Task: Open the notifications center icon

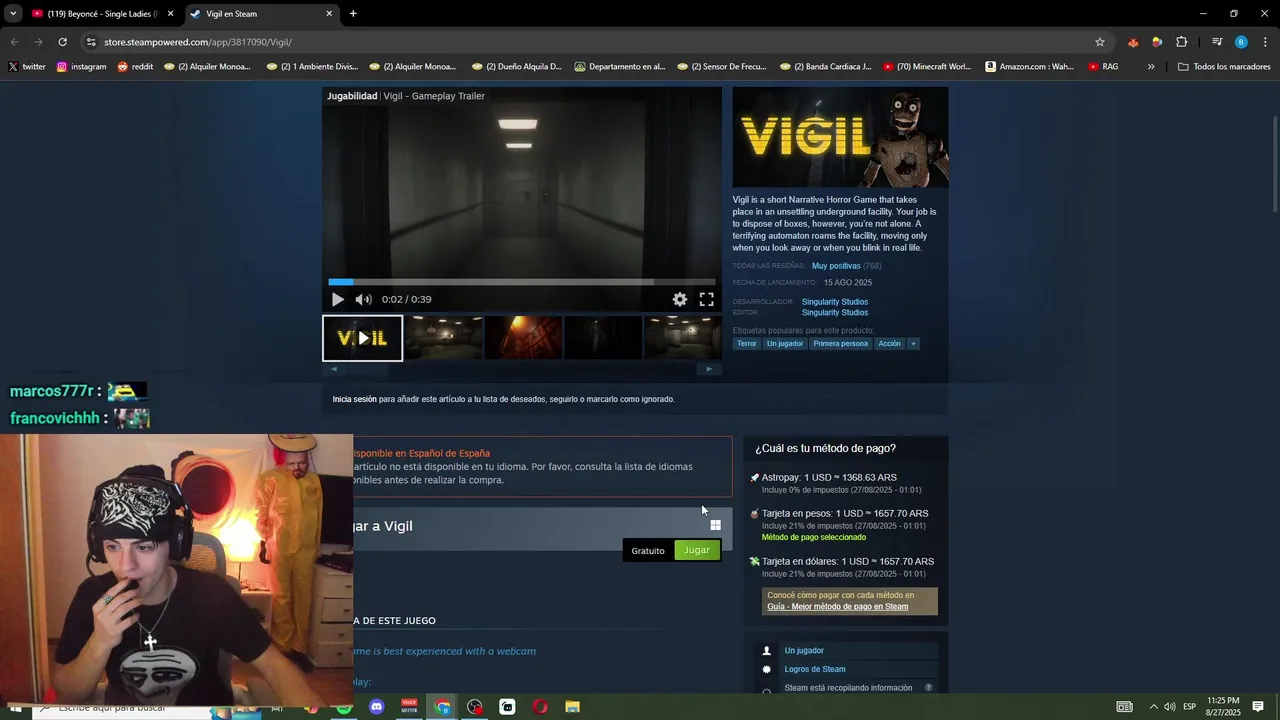Action: coord(1258,707)
